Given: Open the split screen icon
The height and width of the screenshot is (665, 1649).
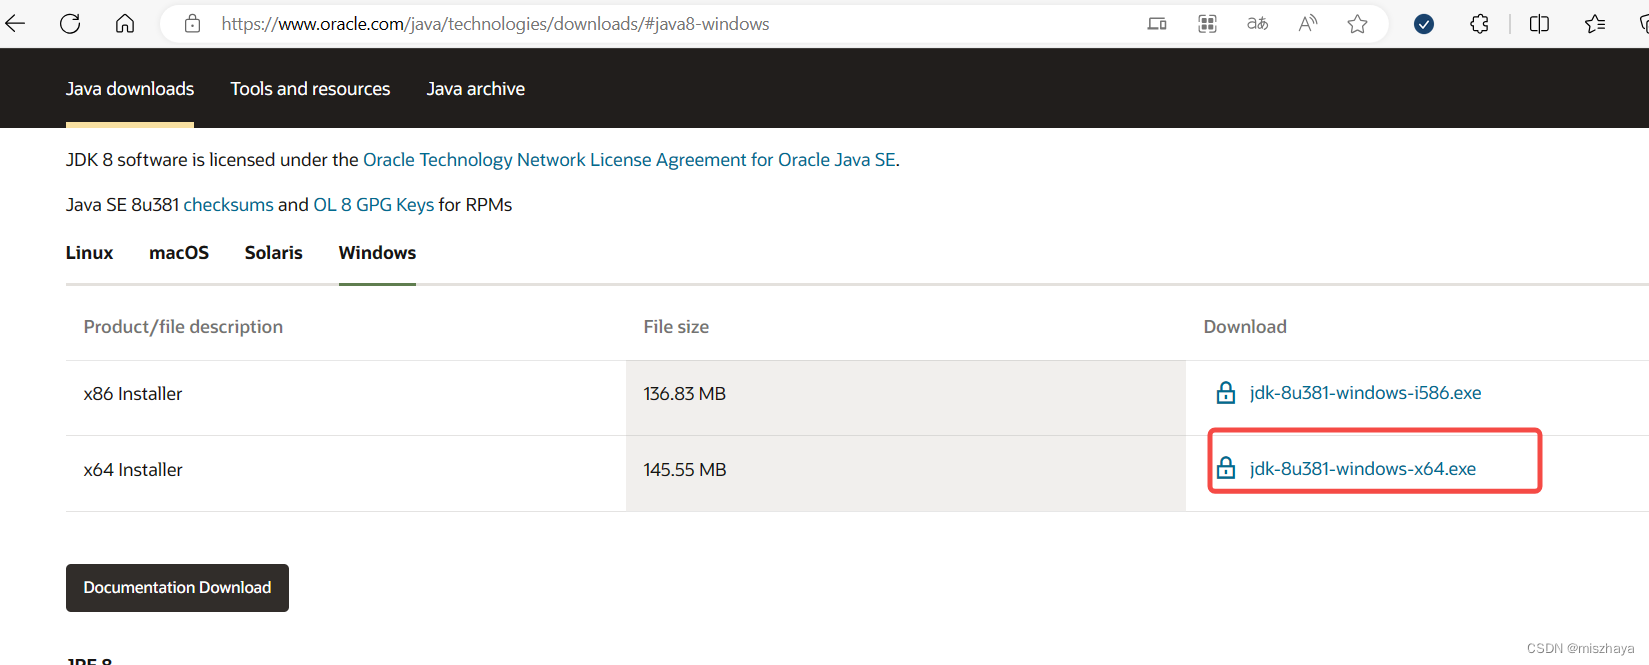Looking at the screenshot, I should [x=1539, y=24].
